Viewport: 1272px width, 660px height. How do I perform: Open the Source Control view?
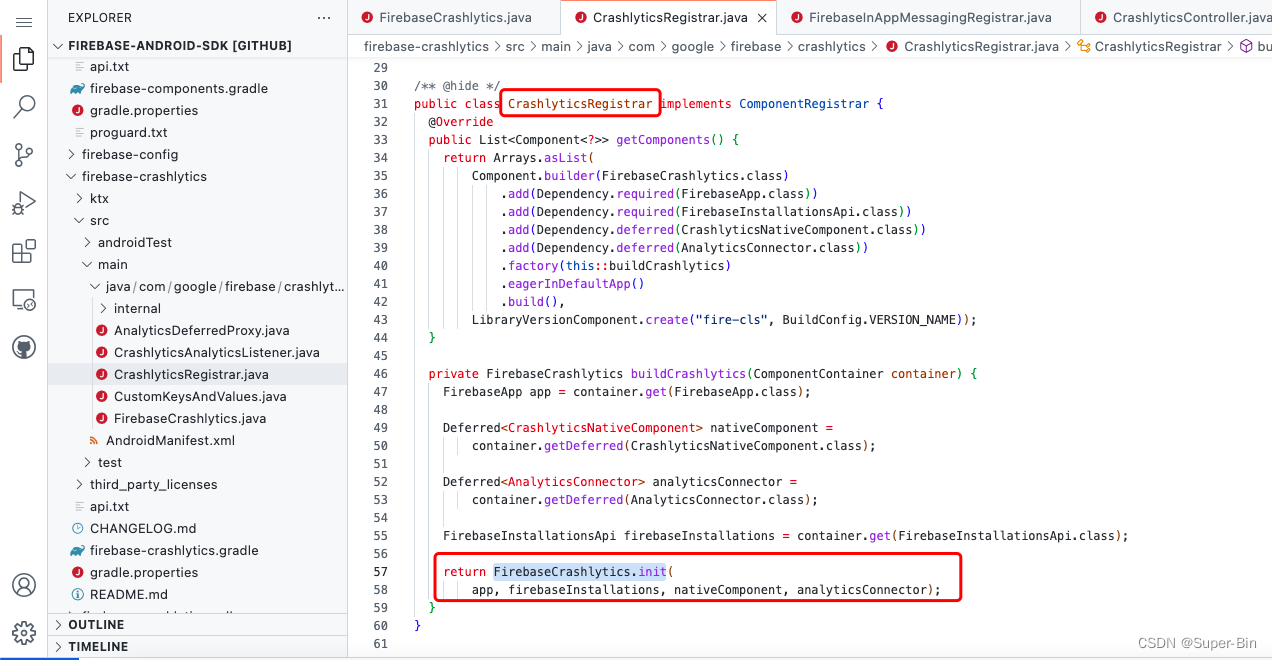pos(24,155)
